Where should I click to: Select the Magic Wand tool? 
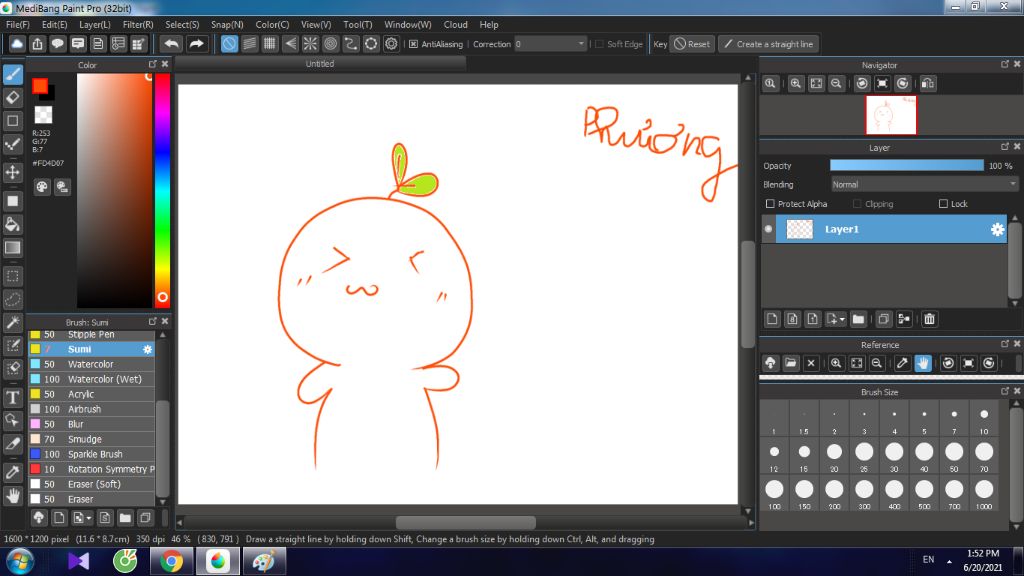pos(12,323)
